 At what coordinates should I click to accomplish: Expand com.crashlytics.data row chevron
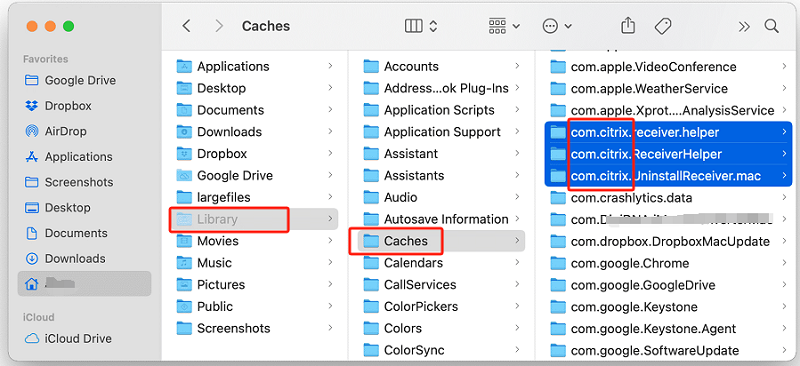point(784,198)
